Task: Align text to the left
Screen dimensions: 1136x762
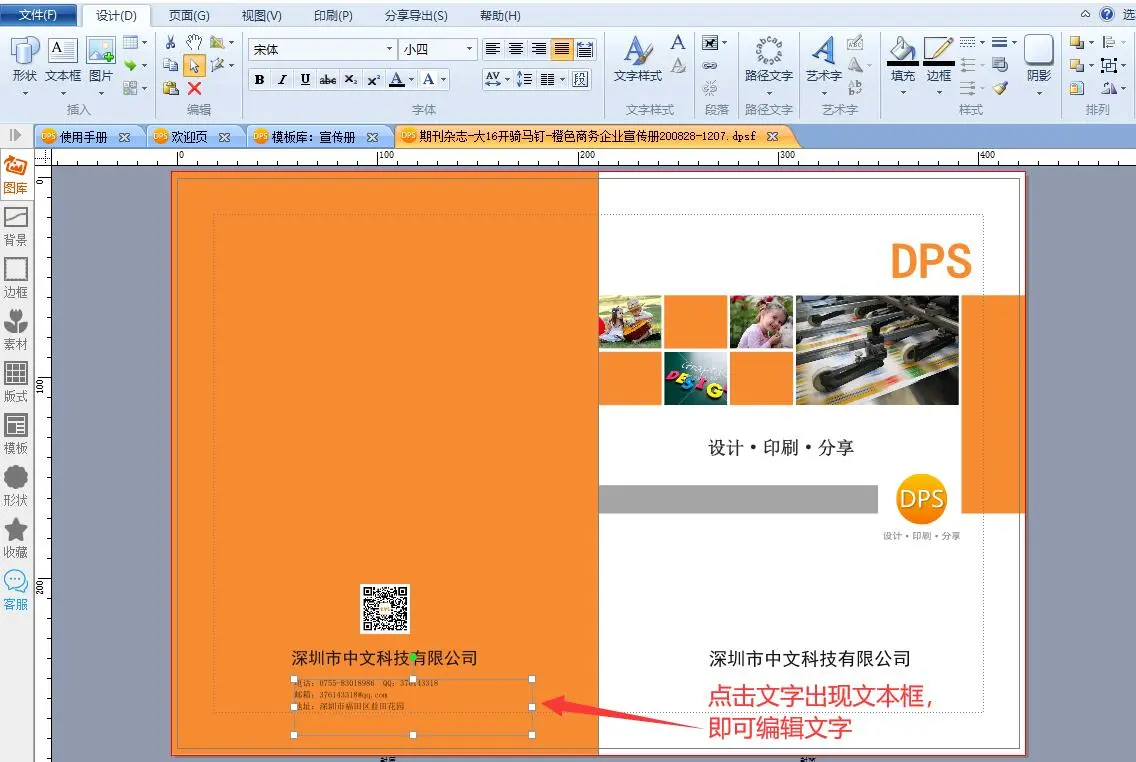Action: coord(493,49)
